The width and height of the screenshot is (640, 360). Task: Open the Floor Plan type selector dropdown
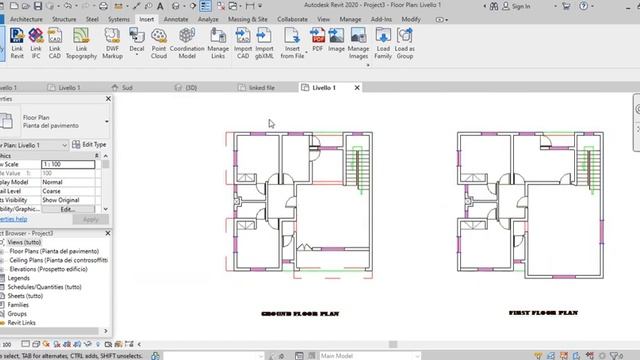coord(107,121)
